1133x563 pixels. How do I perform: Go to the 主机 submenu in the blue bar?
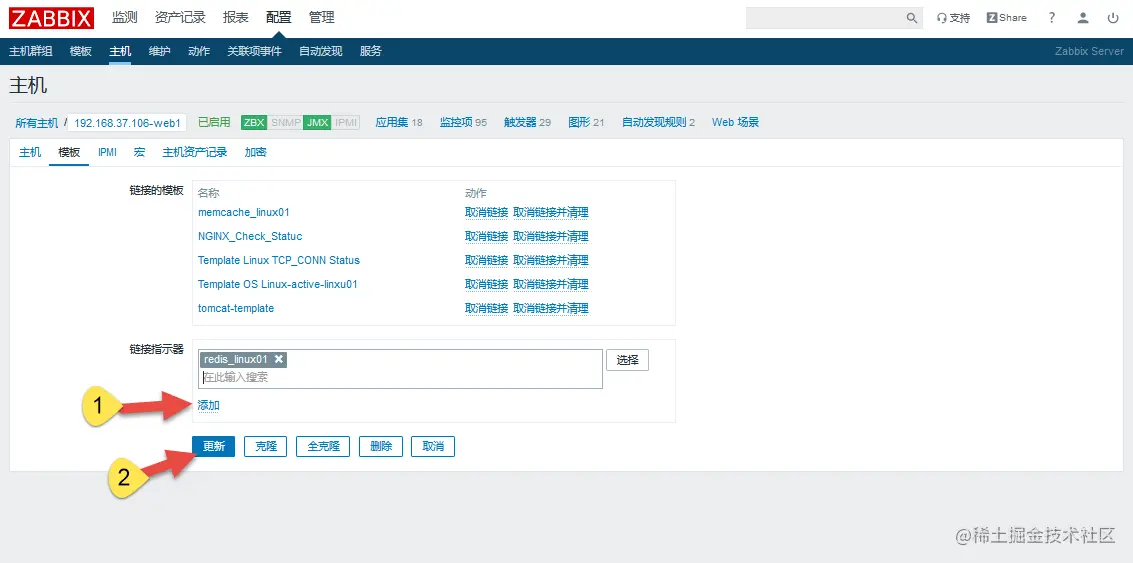120,51
